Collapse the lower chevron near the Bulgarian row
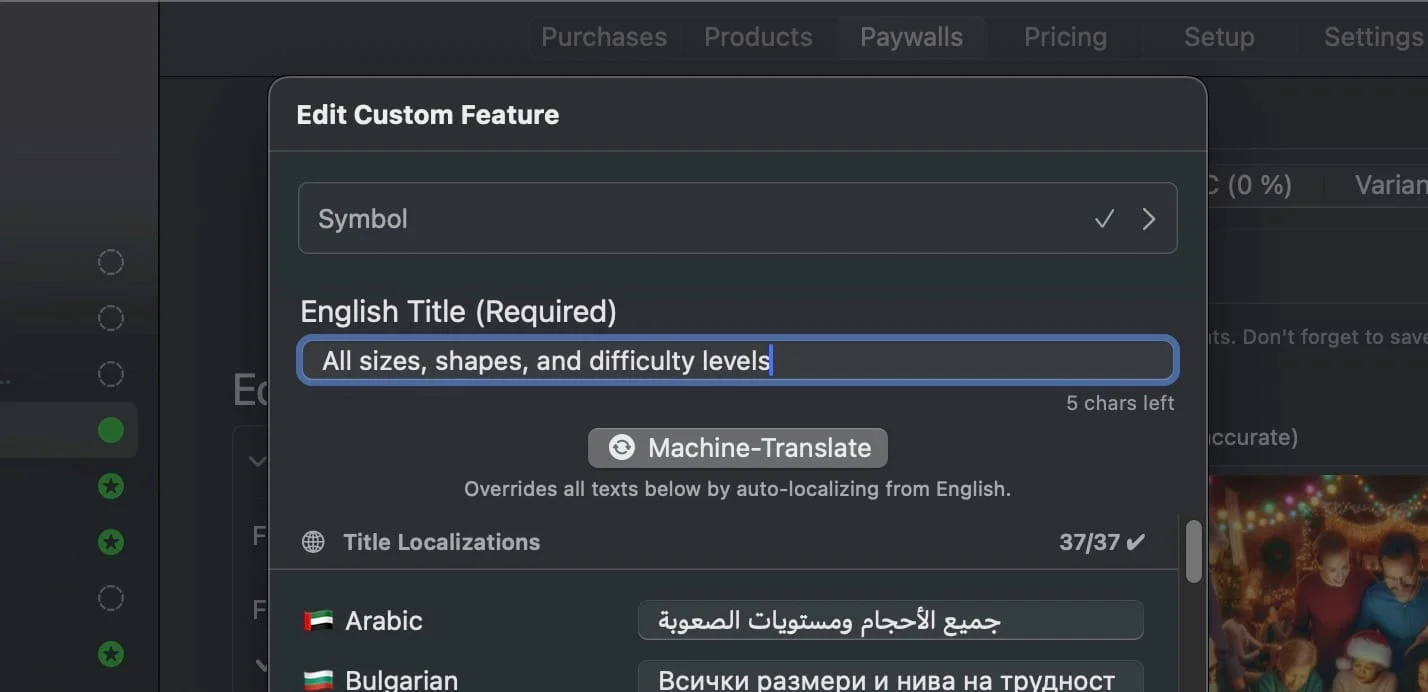The image size is (1428, 692). (260, 665)
